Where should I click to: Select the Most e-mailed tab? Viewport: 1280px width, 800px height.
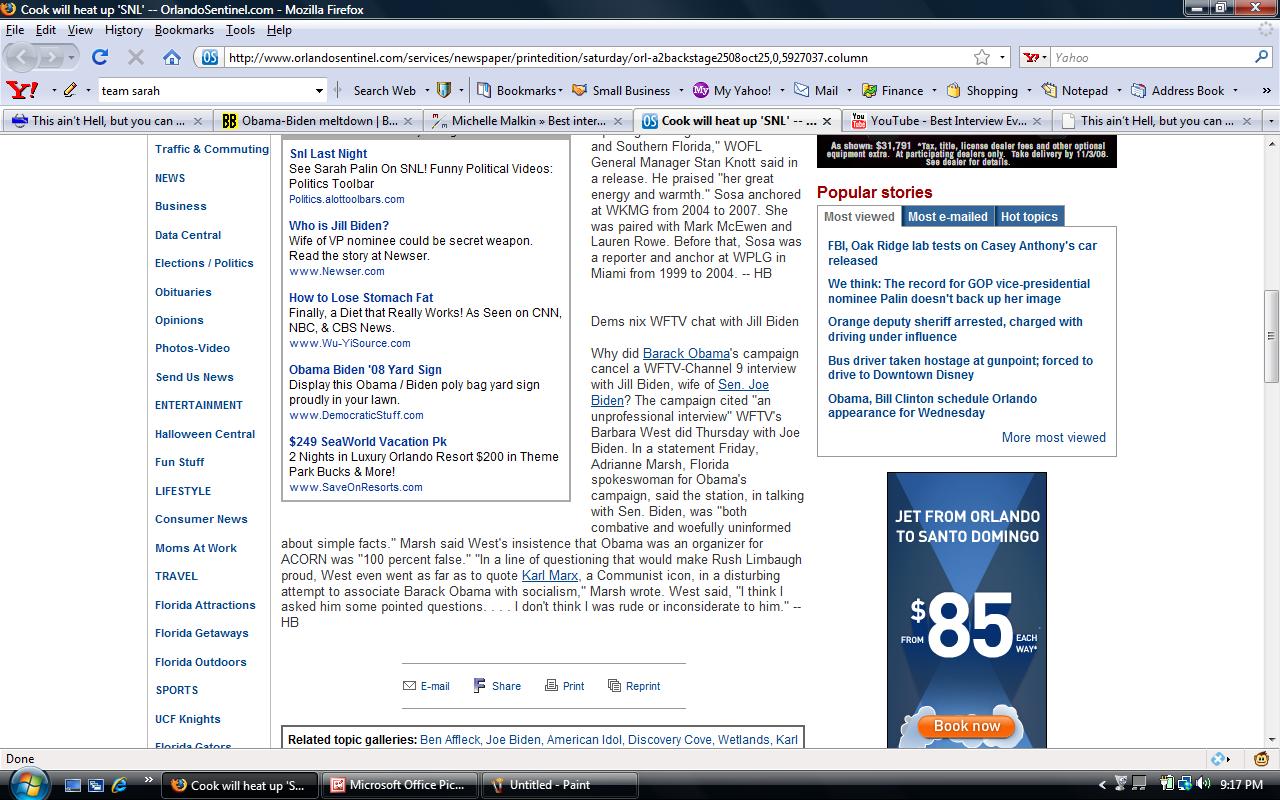(947, 216)
